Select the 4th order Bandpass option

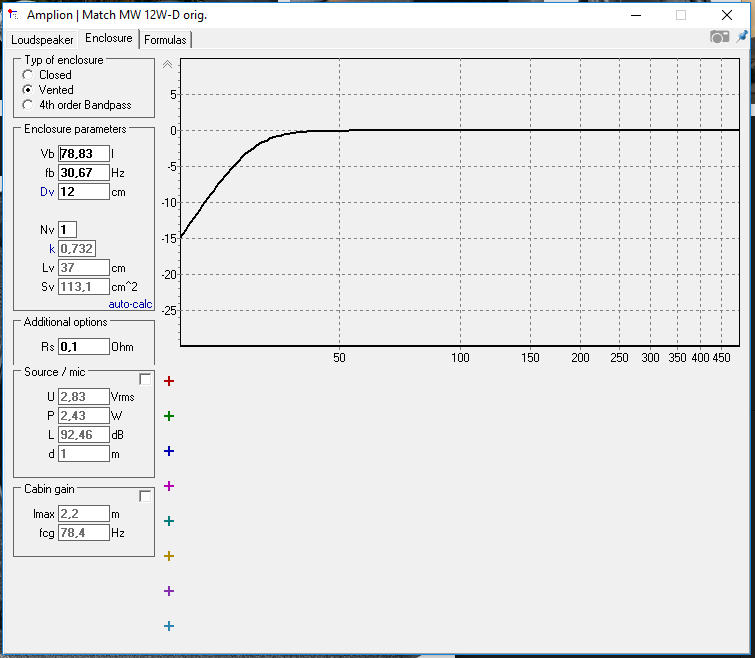[x=27, y=105]
